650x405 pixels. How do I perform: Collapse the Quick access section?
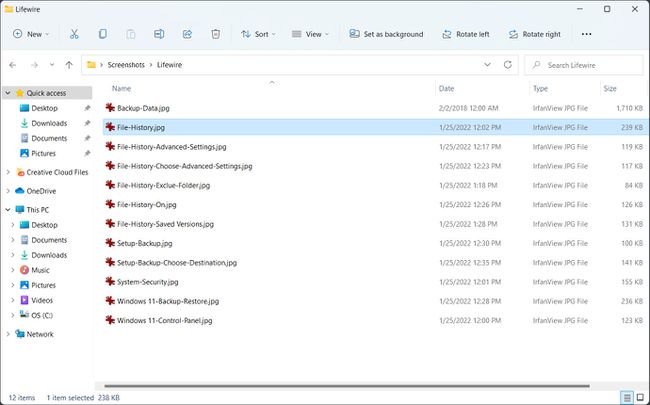click(x=7, y=93)
